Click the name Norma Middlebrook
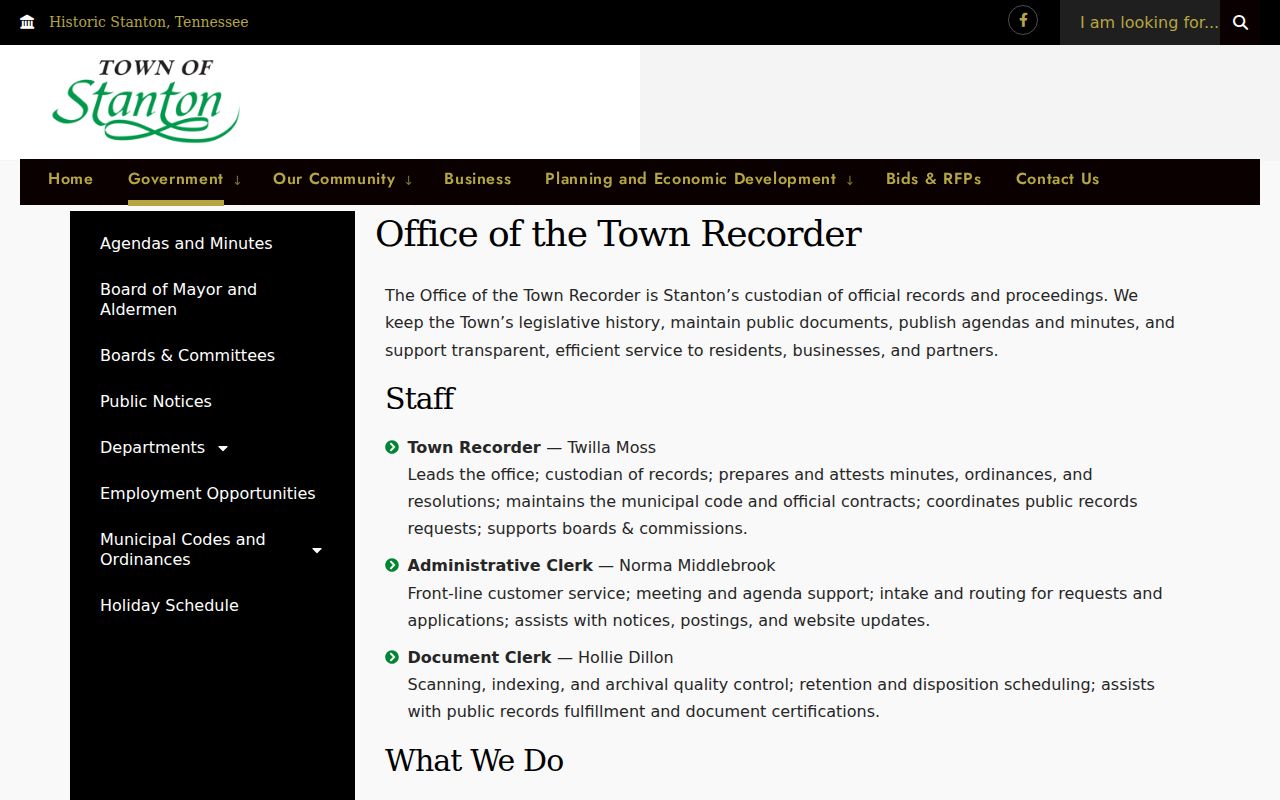 [x=697, y=565]
